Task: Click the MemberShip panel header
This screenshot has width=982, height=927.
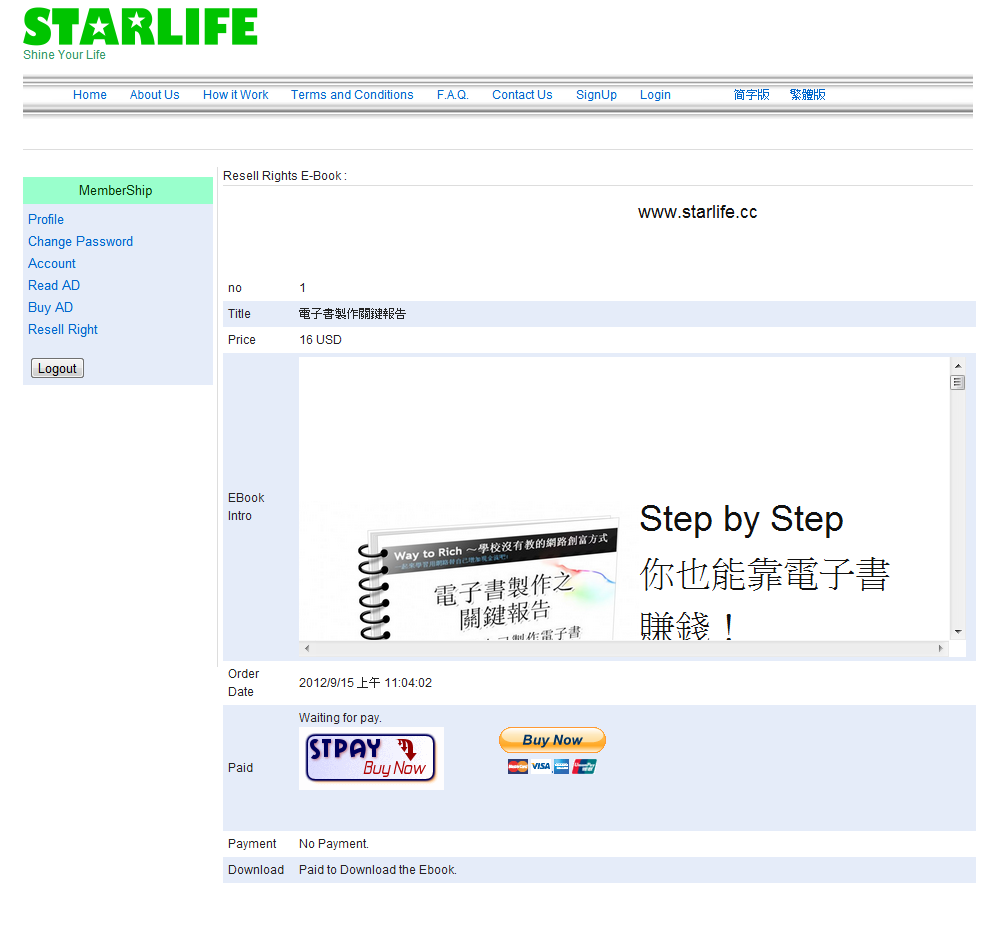Action: [118, 190]
